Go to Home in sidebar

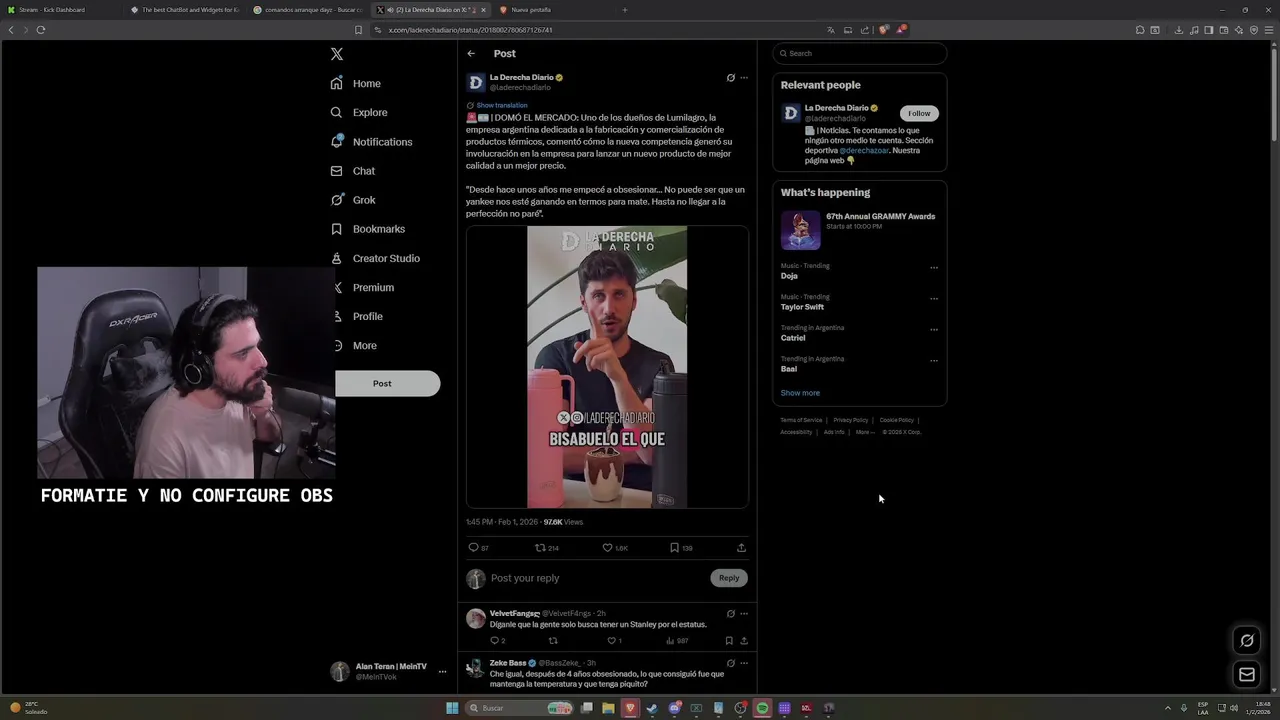click(x=356, y=84)
